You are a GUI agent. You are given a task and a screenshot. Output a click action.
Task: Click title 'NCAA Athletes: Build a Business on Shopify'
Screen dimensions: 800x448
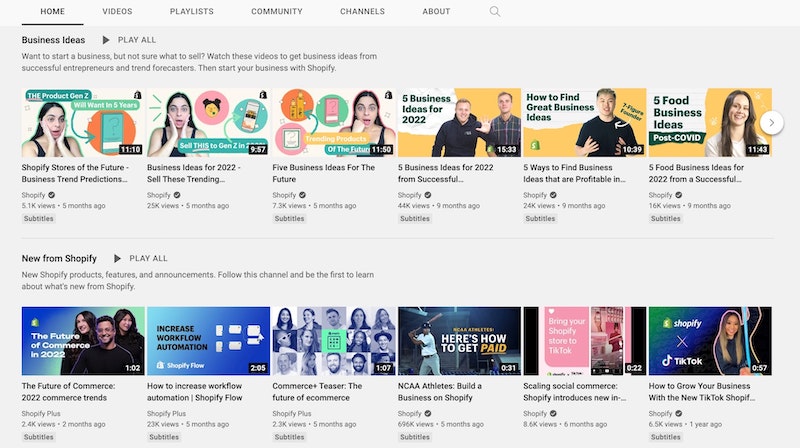click(440, 391)
